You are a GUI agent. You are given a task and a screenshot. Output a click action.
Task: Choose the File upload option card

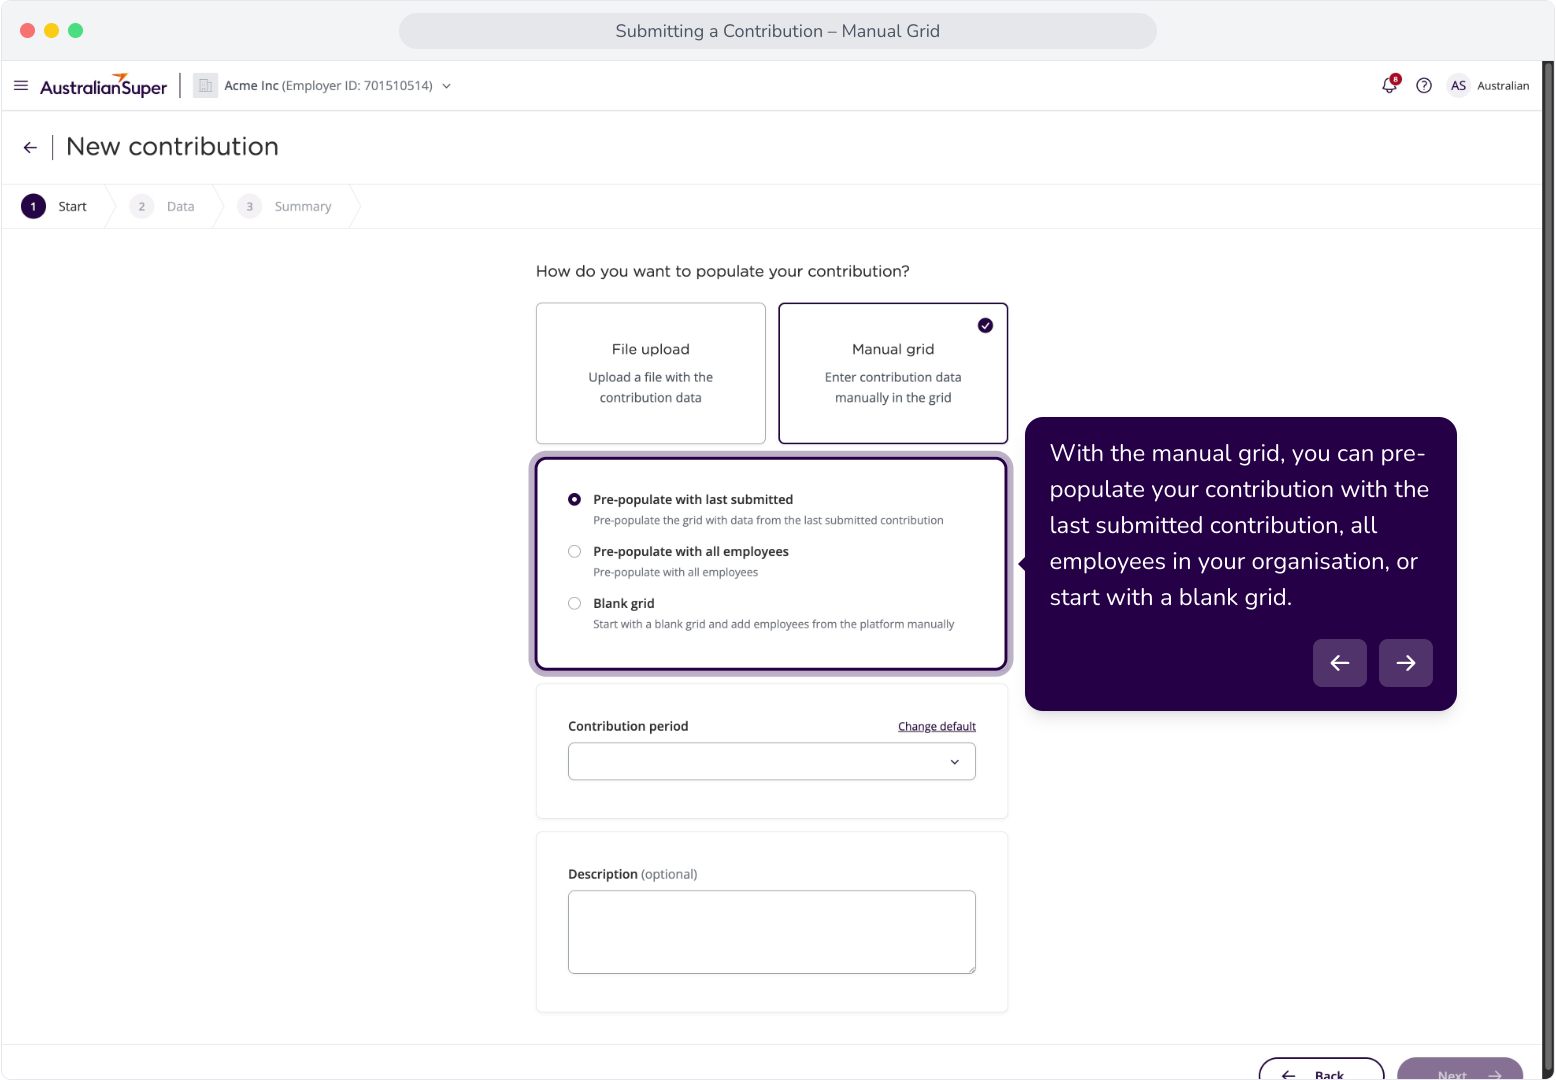(x=651, y=373)
